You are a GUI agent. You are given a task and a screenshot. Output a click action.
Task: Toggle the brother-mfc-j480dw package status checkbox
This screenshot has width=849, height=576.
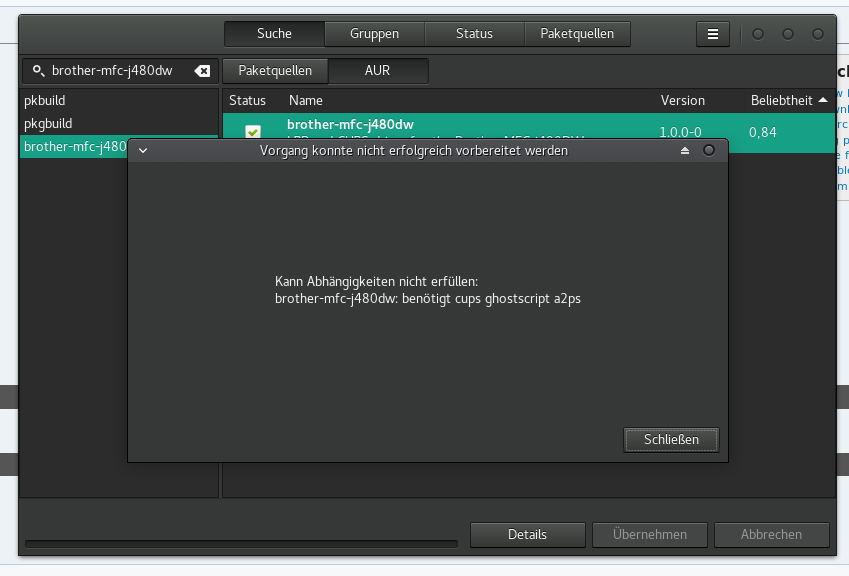point(253,132)
